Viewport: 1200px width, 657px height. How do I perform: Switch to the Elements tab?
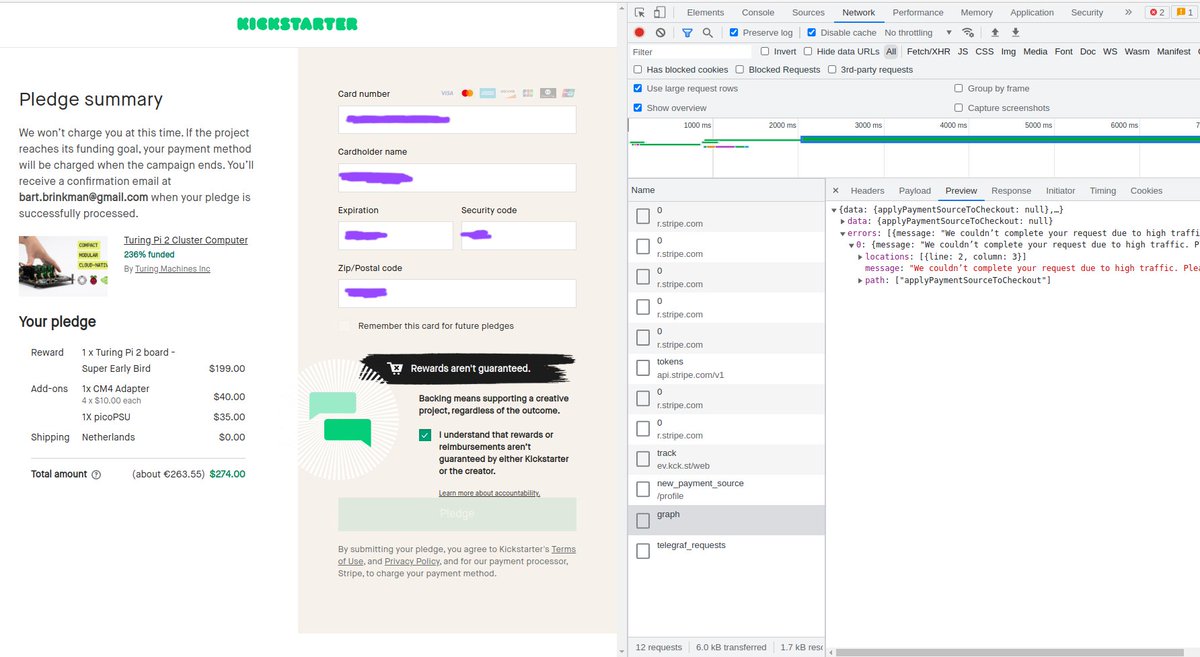[x=705, y=13]
